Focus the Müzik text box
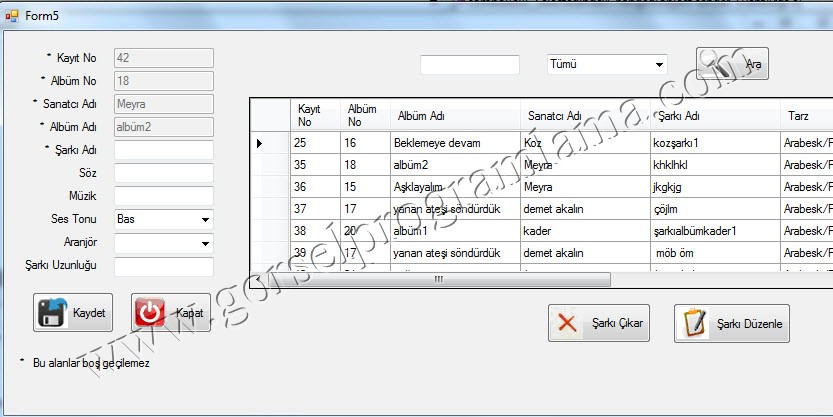The height and width of the screenshot is (417, 833). point(164,195)
